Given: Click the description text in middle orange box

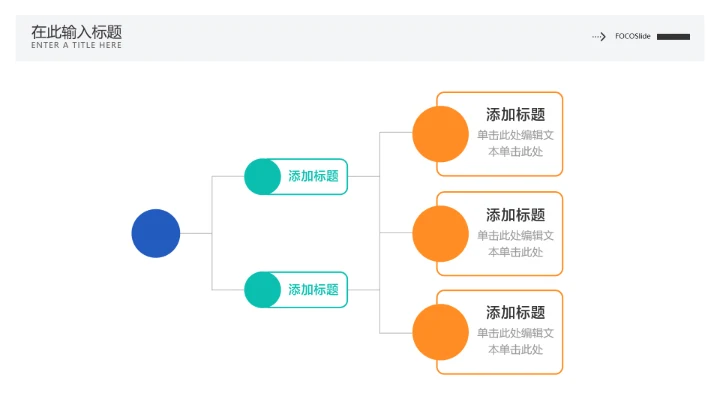Looking at the screenshot, I should tap(515, 243).
